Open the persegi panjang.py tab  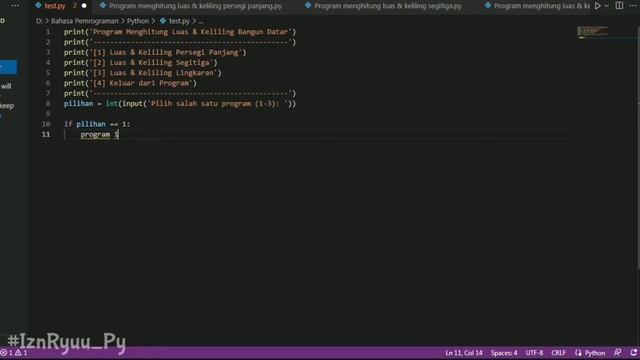coord(195,6)
